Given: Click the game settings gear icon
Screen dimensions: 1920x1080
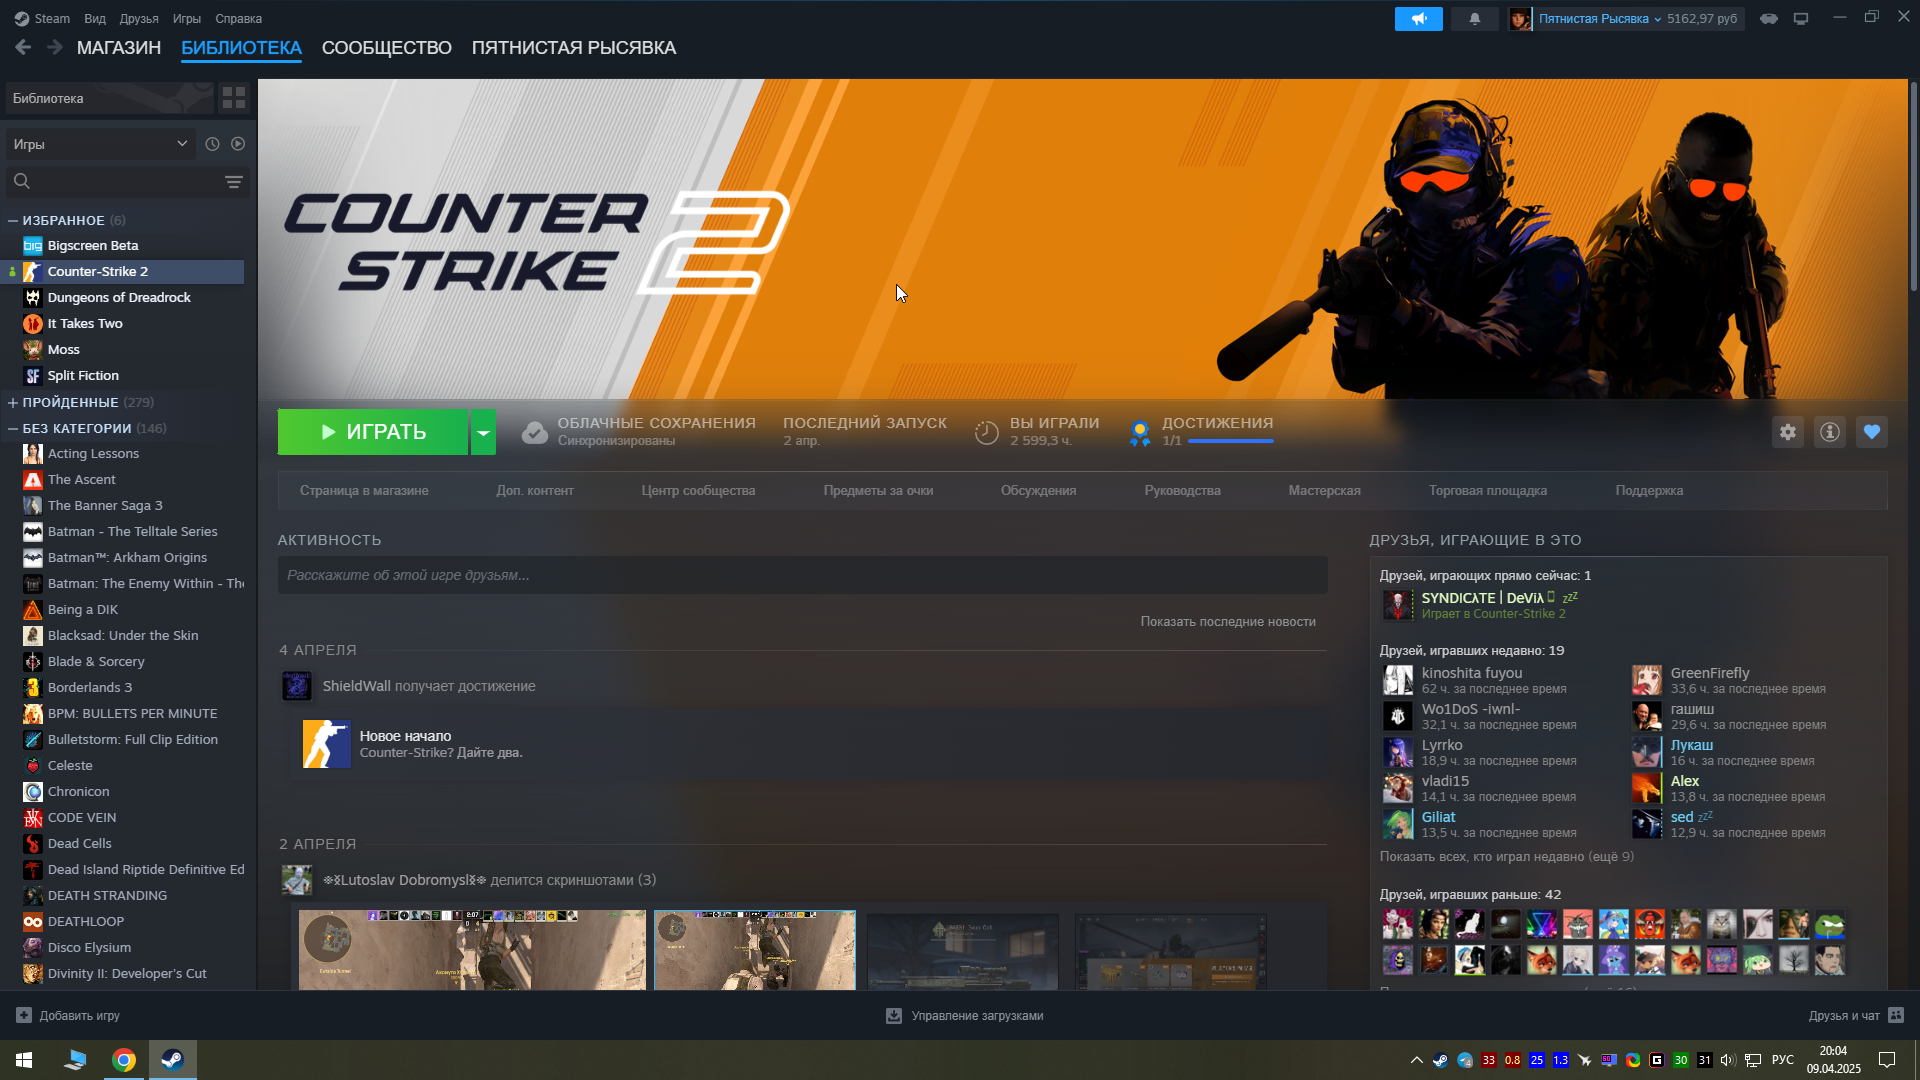Looking at the screenshot, I should click(x=1787, y=432).
